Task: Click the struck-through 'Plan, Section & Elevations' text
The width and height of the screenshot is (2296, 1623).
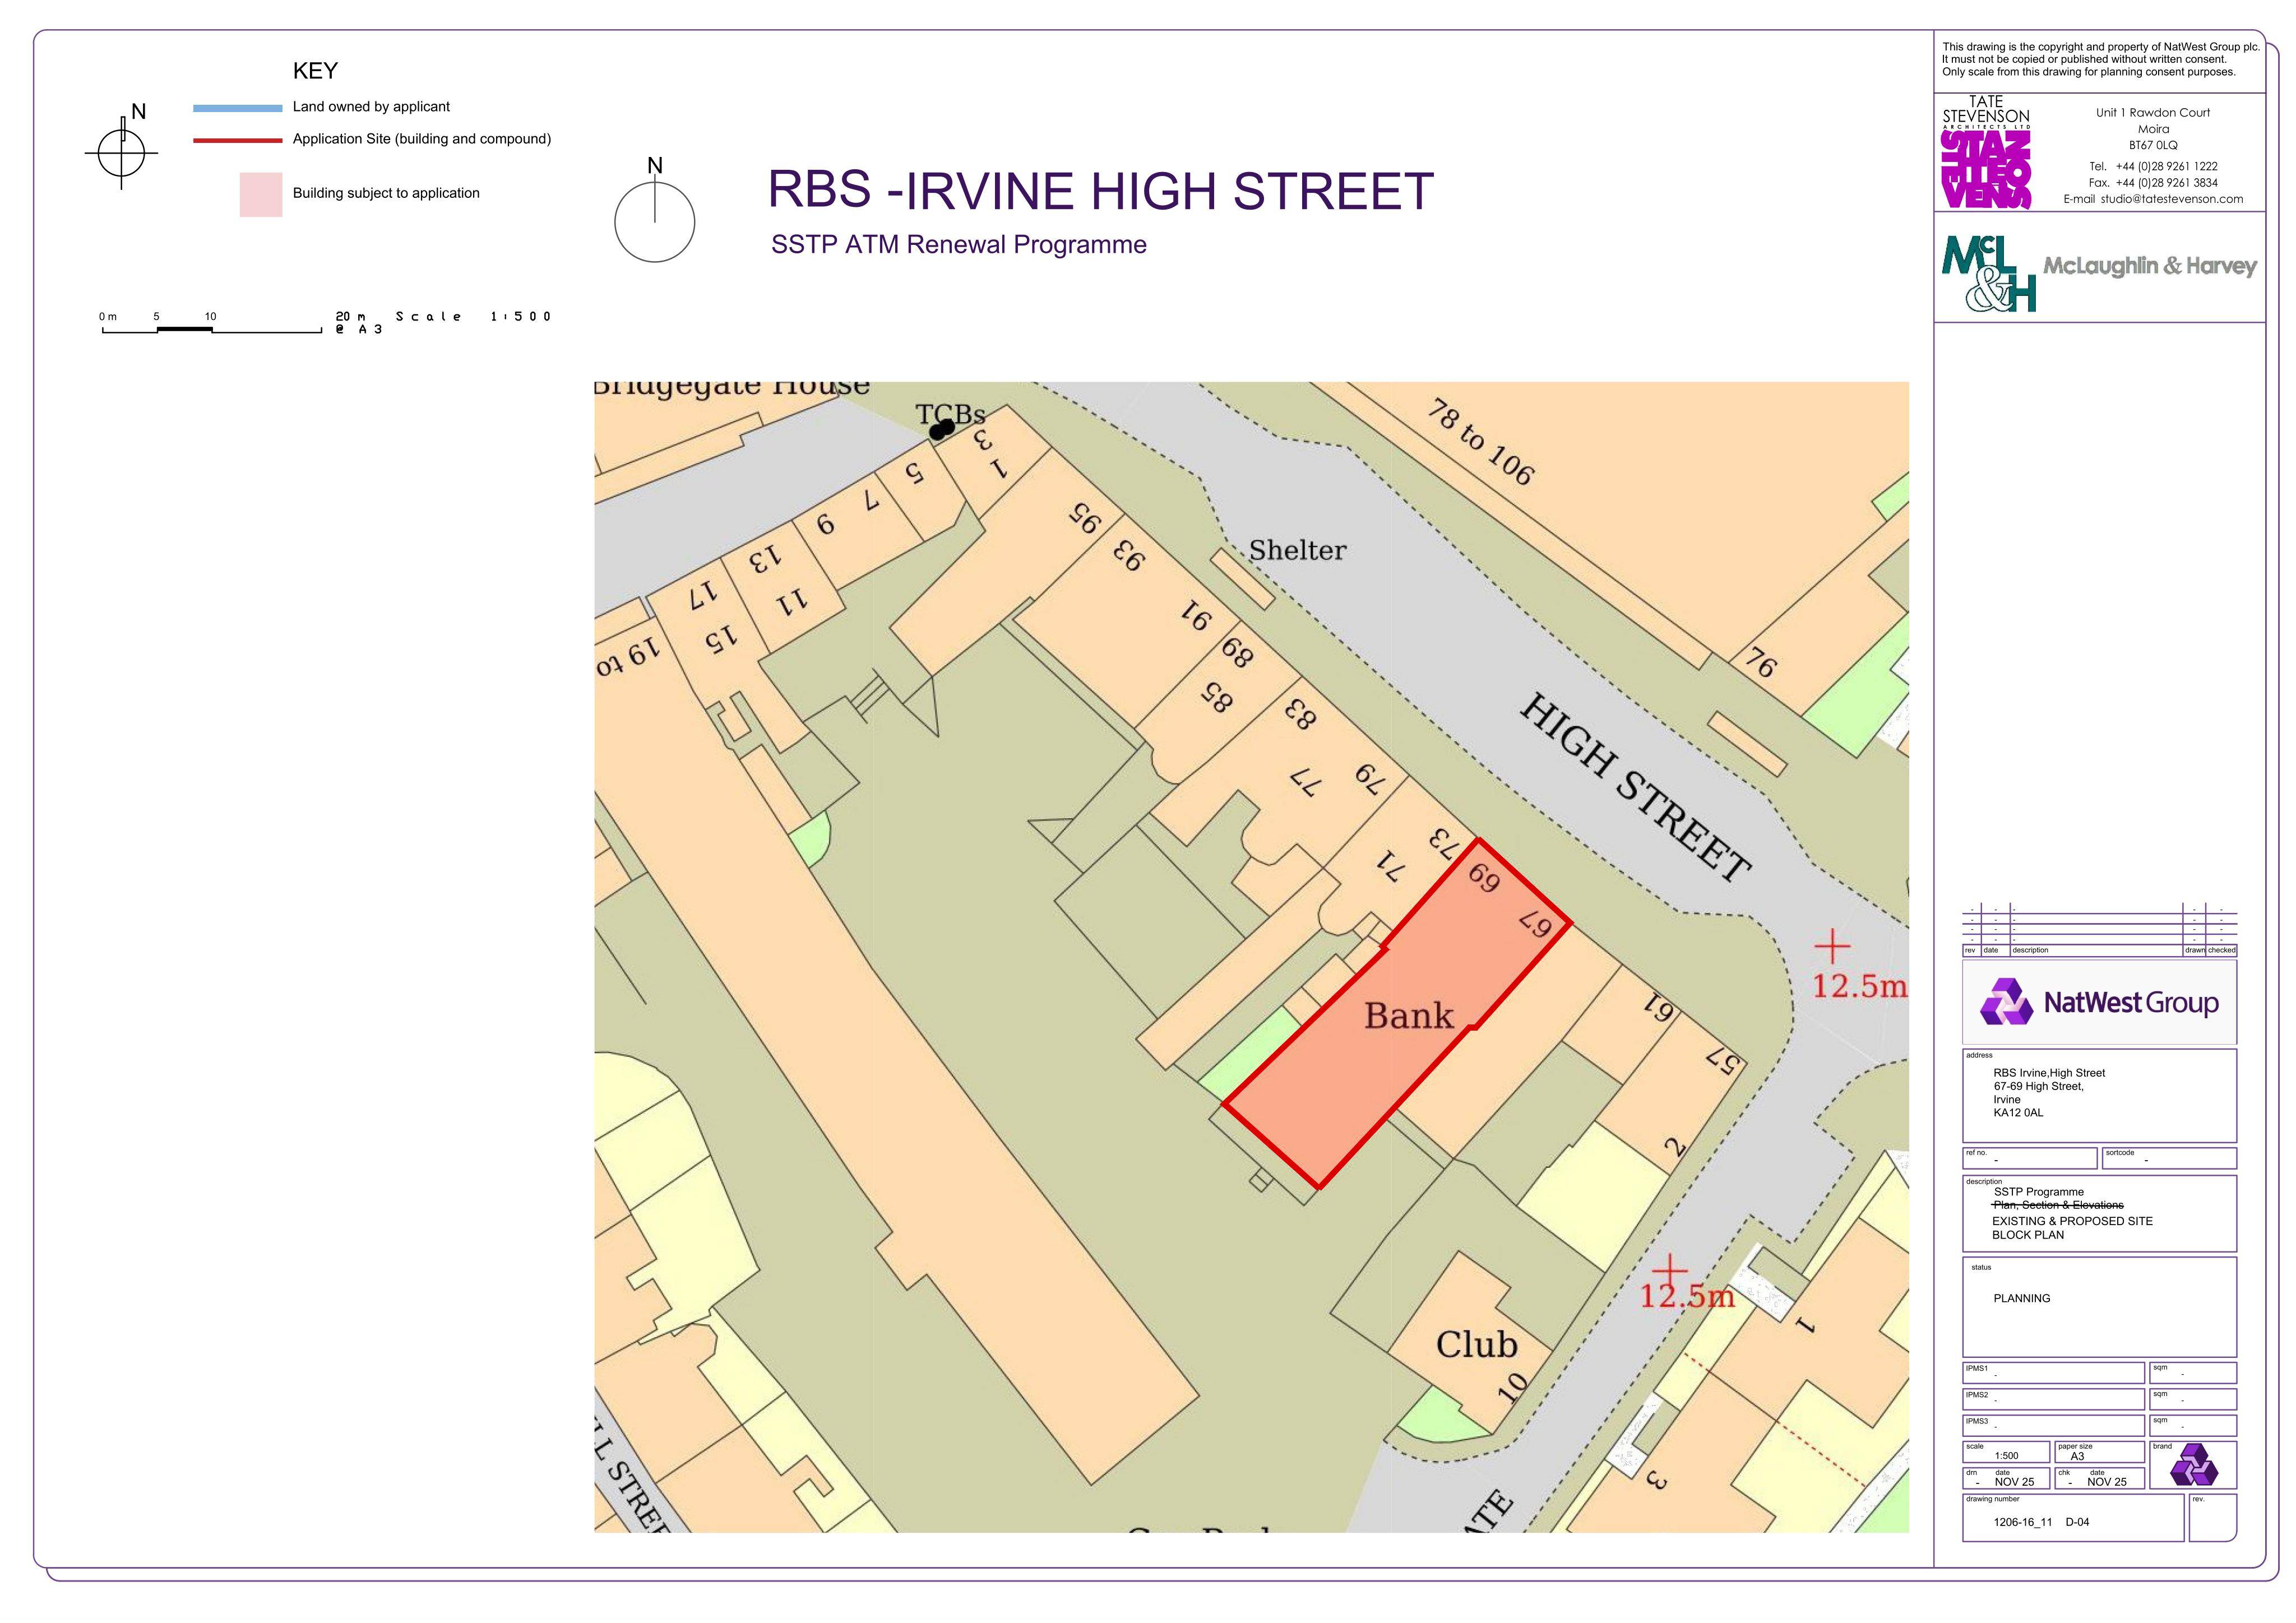Action: (2058, 1205)
